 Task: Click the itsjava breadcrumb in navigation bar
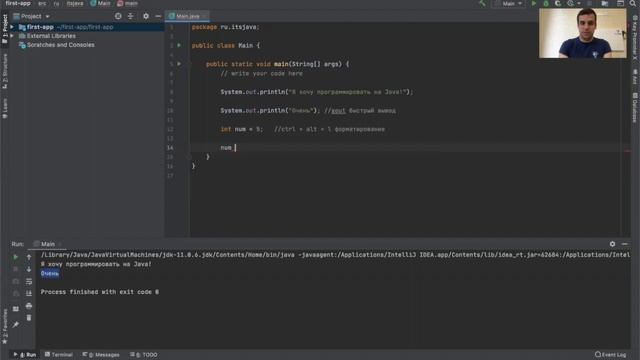coord(75,3)
